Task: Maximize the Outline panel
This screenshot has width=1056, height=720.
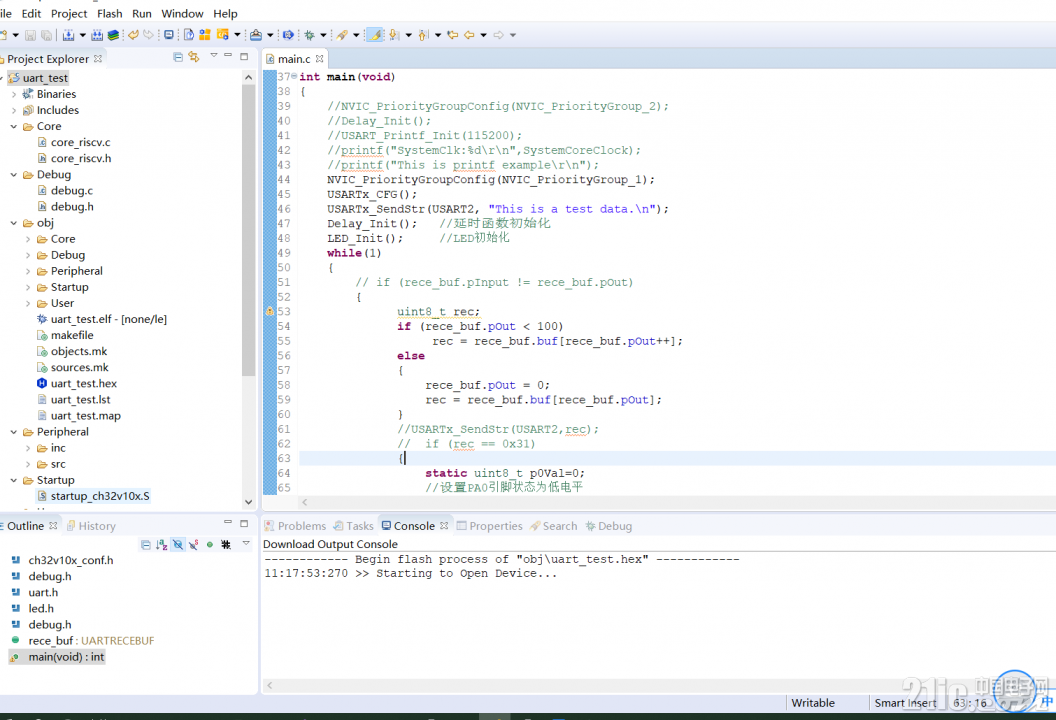Action: (244, 523)
